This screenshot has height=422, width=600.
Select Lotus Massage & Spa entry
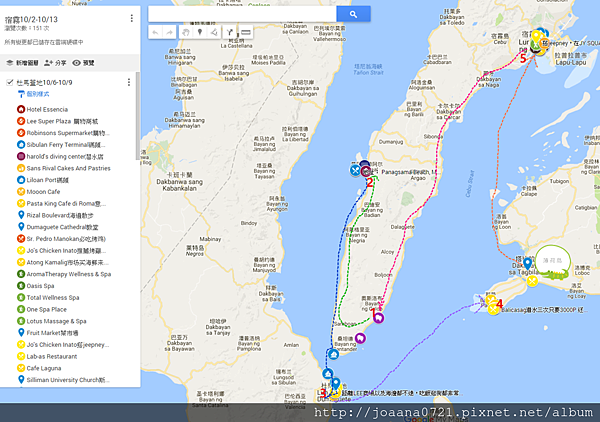(56, 321)
